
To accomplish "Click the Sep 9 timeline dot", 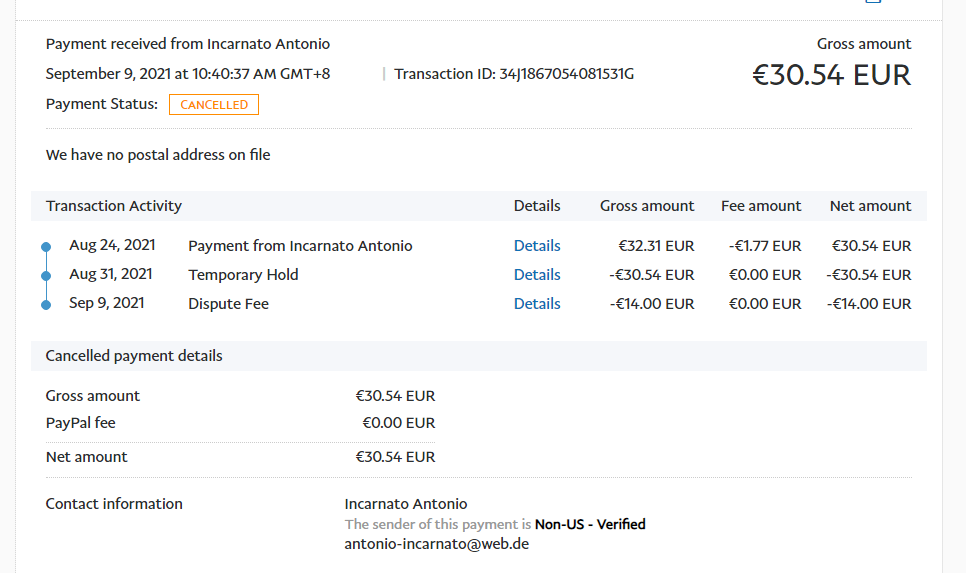I will (46, 304).
